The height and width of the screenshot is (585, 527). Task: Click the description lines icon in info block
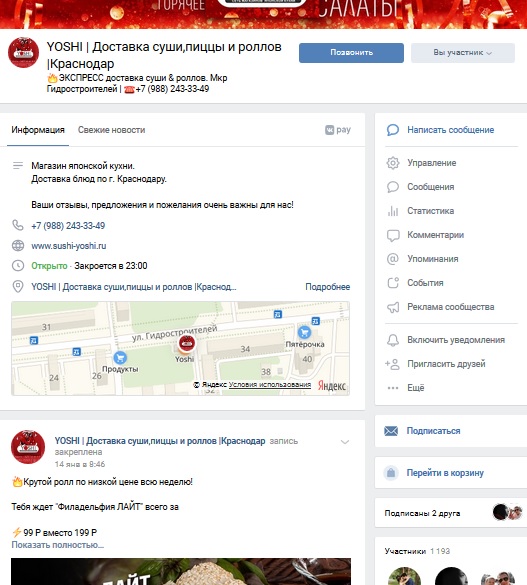[18, 165]
